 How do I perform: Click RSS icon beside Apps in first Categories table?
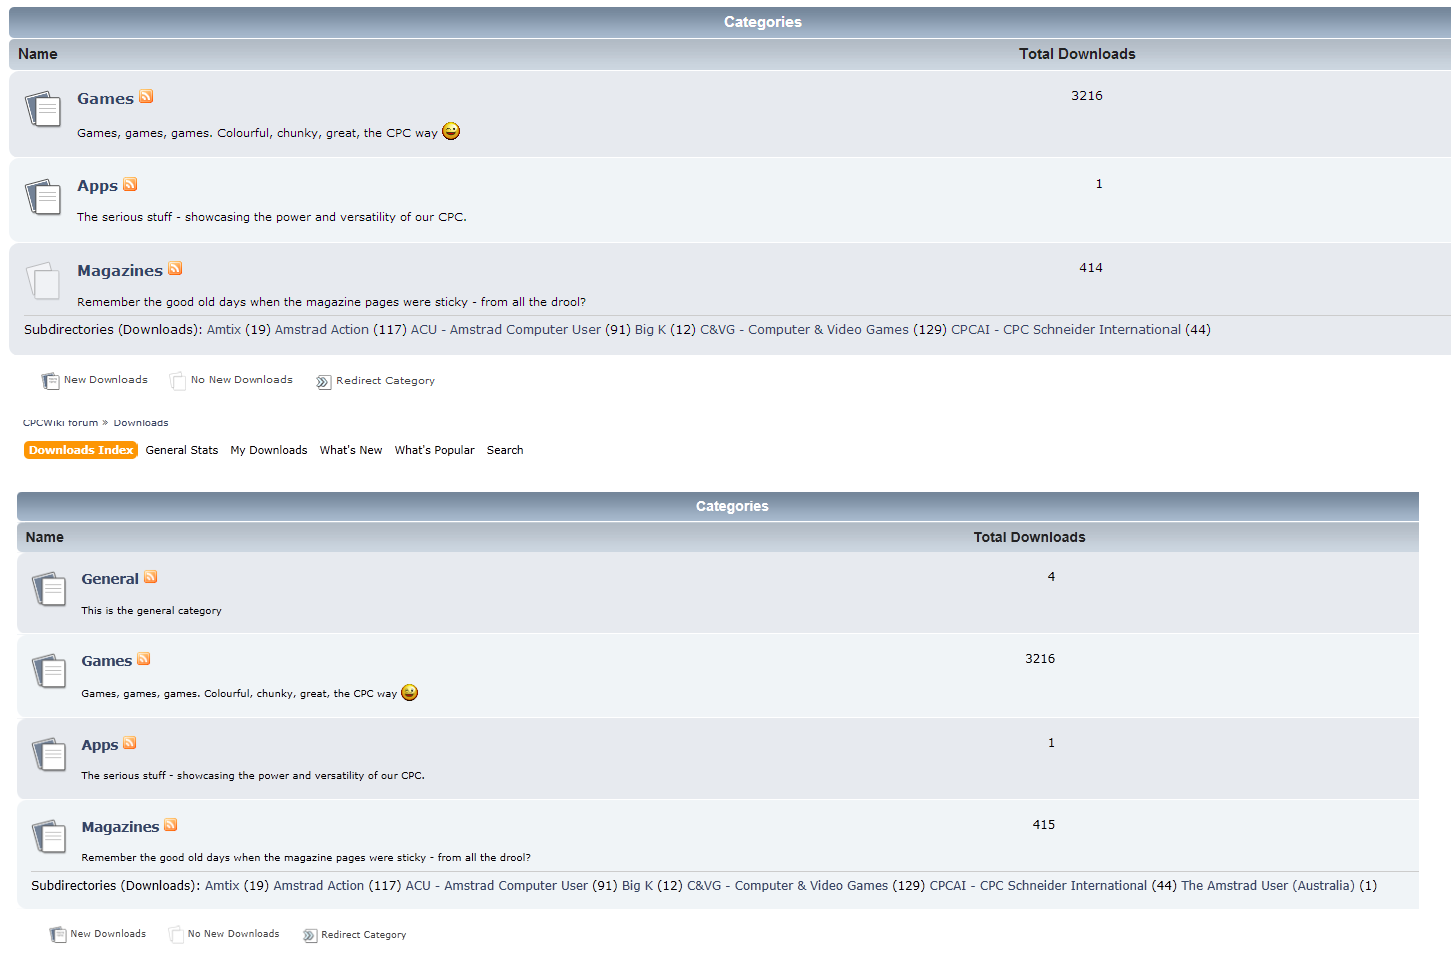(130, 185)
